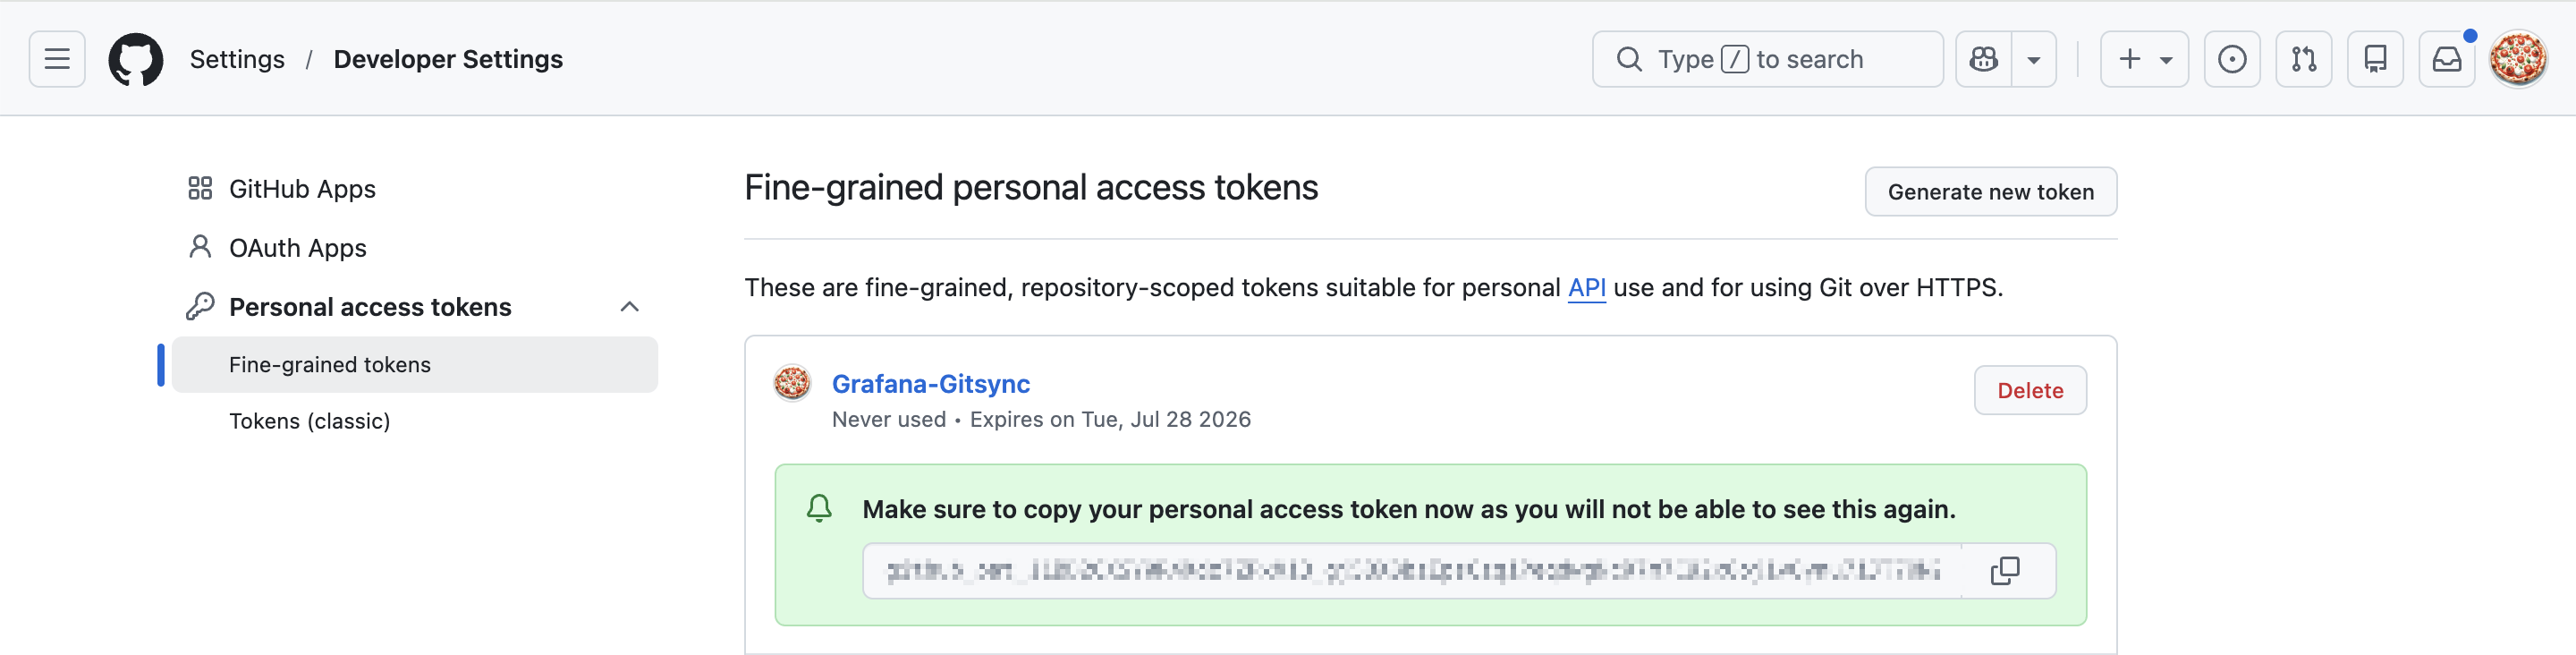This screenshot has height=655, width=2576.
Task: Open Copilot chat icon
Action: [1984, 59]
